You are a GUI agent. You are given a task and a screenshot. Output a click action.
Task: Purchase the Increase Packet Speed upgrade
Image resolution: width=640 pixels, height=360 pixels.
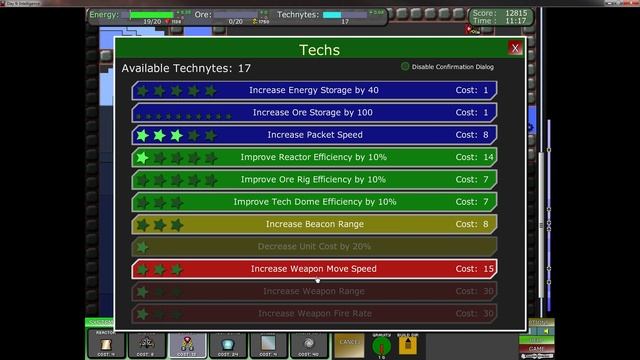click(x=314, y=135)
